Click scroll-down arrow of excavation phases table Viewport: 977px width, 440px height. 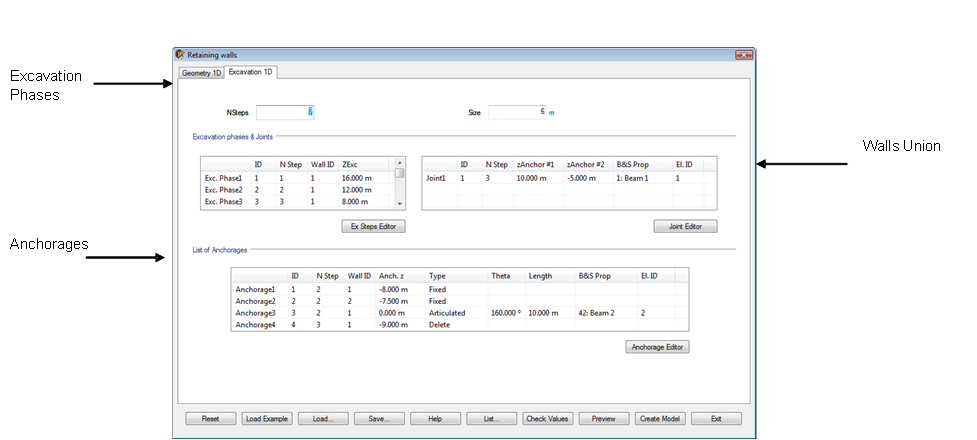(x=400, y=204)
